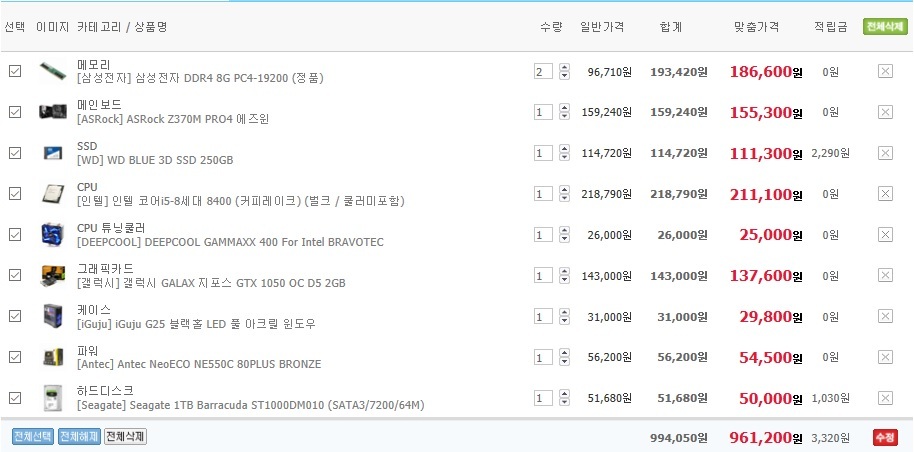Open the iGuju G25 블랙홀 LED link

point(196,324)
